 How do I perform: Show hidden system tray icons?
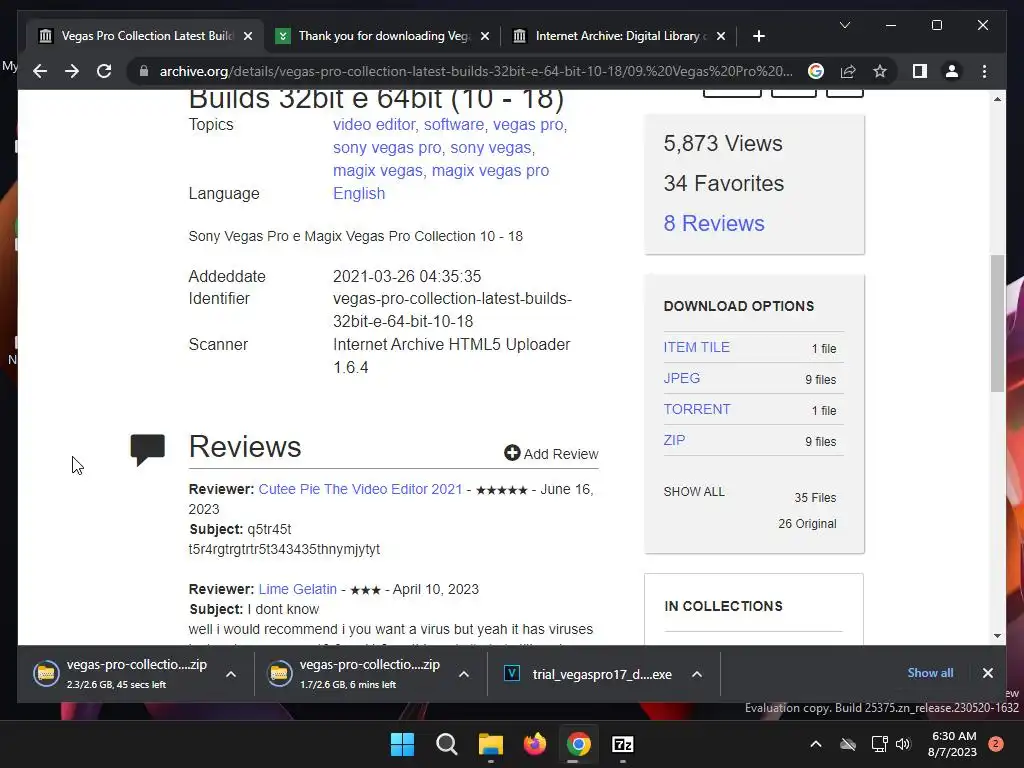[816, 744]
